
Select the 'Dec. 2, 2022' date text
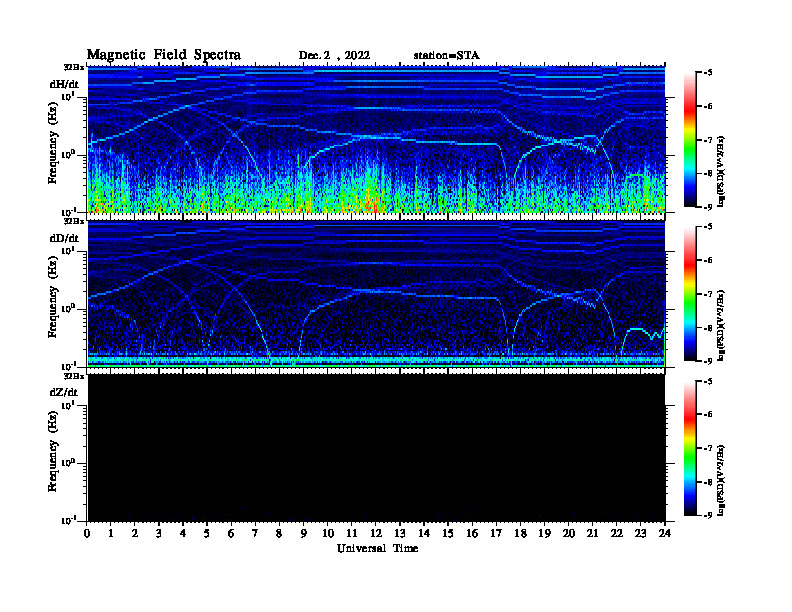coord(334,56)
